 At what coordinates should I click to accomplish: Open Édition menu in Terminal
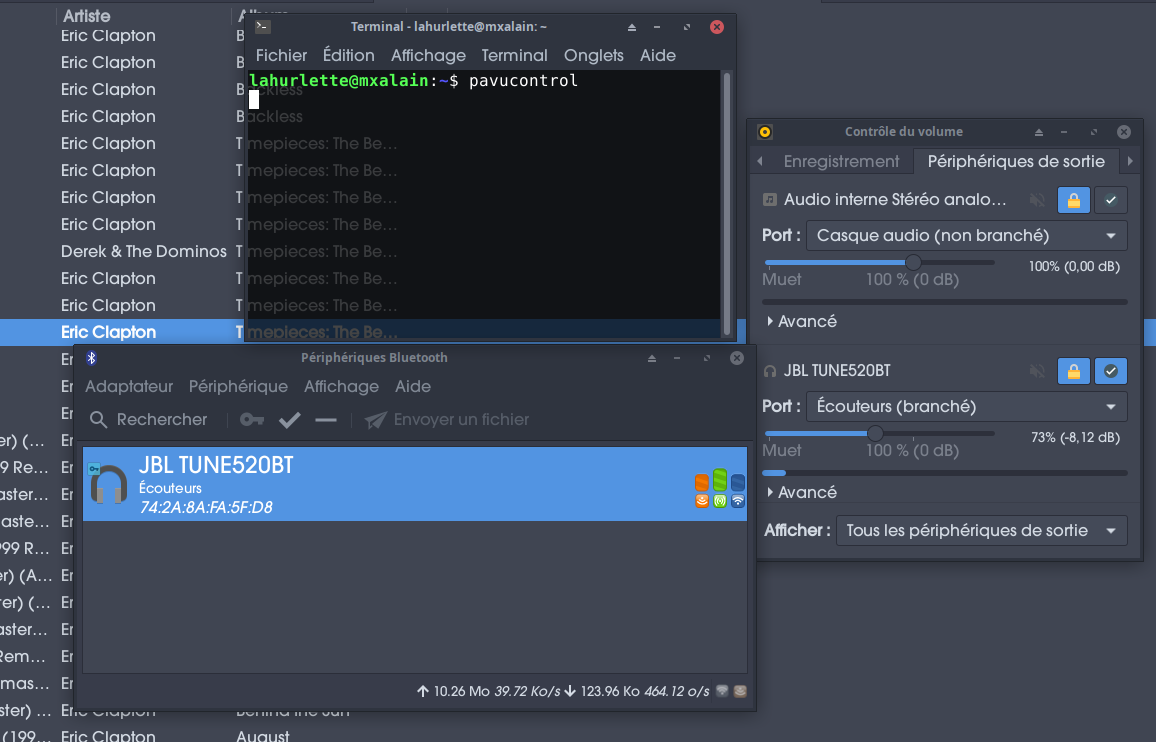point(349,55)
